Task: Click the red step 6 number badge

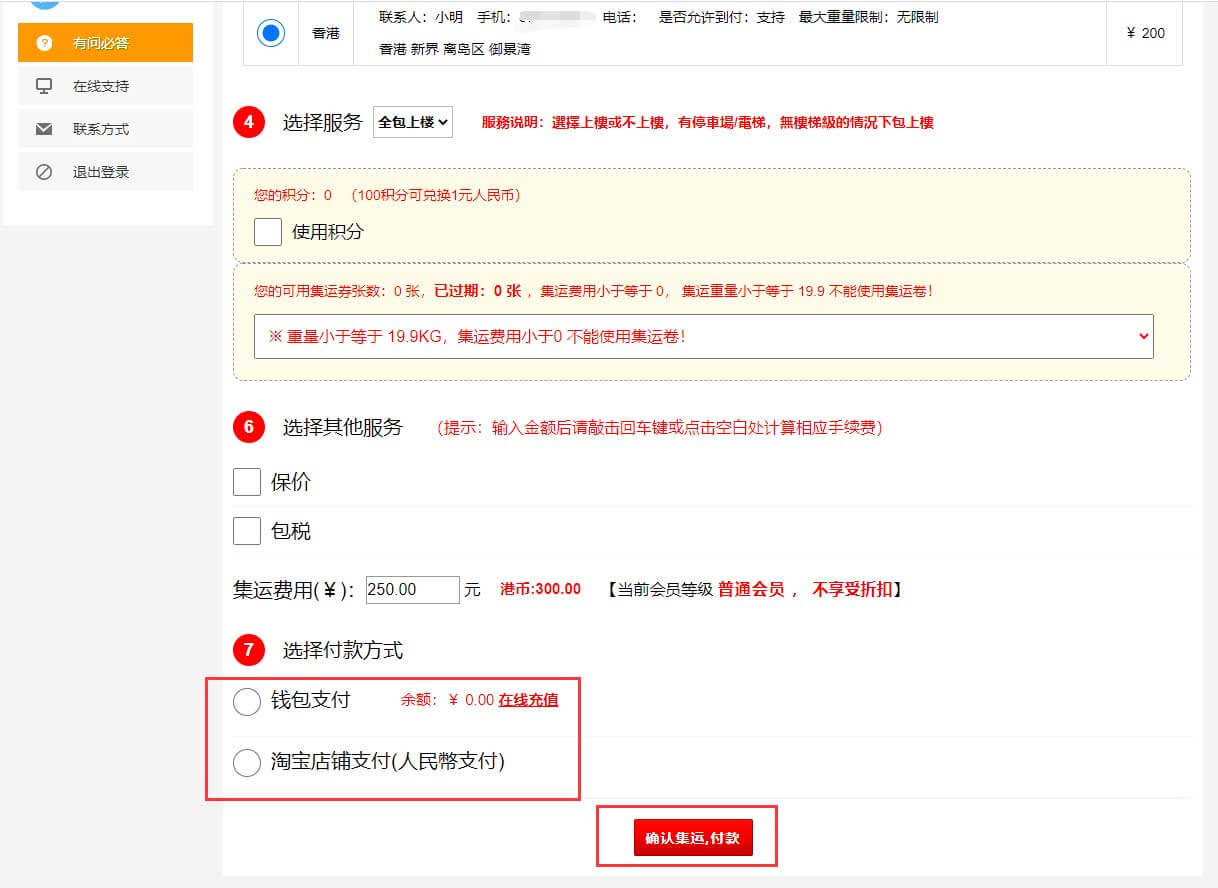Action: [x=249, y=428]
